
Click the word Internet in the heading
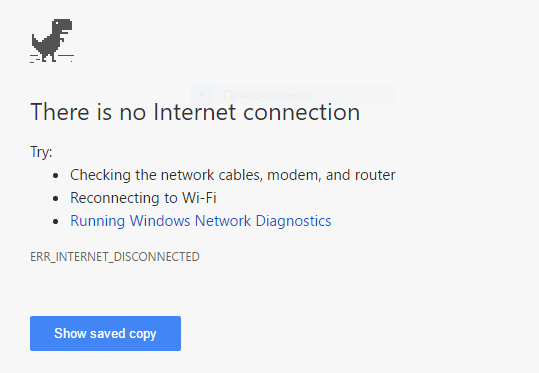195,112
